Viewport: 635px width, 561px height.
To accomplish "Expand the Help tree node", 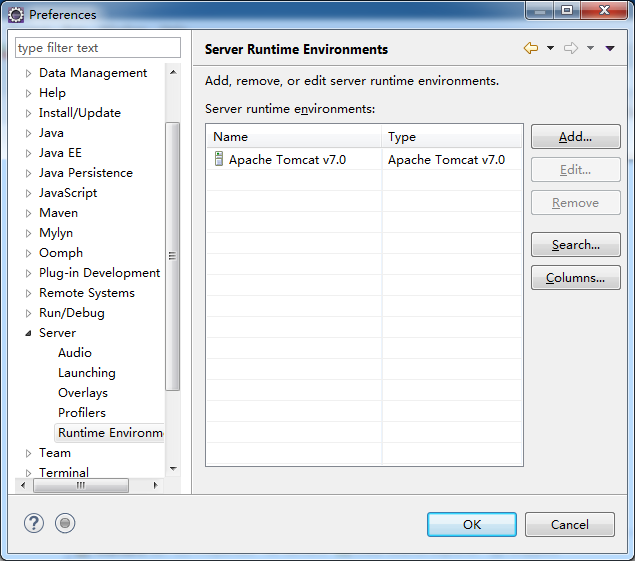I will click(x=28, y=93).
